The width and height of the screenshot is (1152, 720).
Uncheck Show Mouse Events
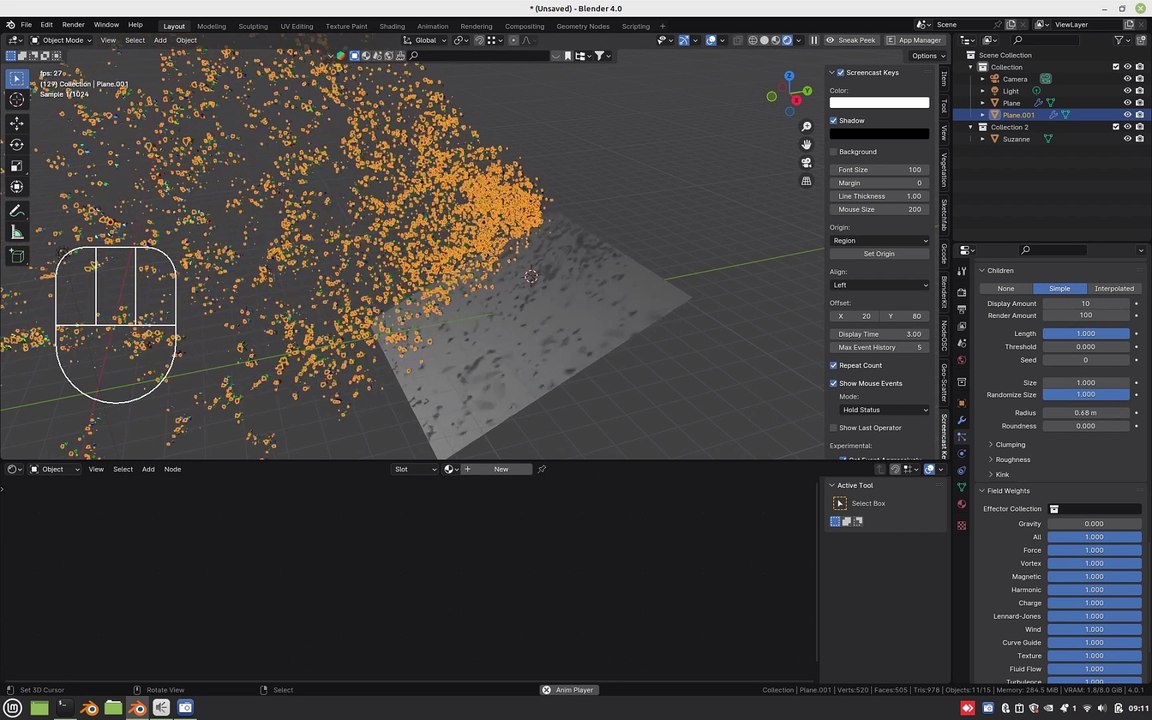tap(834, 384)
